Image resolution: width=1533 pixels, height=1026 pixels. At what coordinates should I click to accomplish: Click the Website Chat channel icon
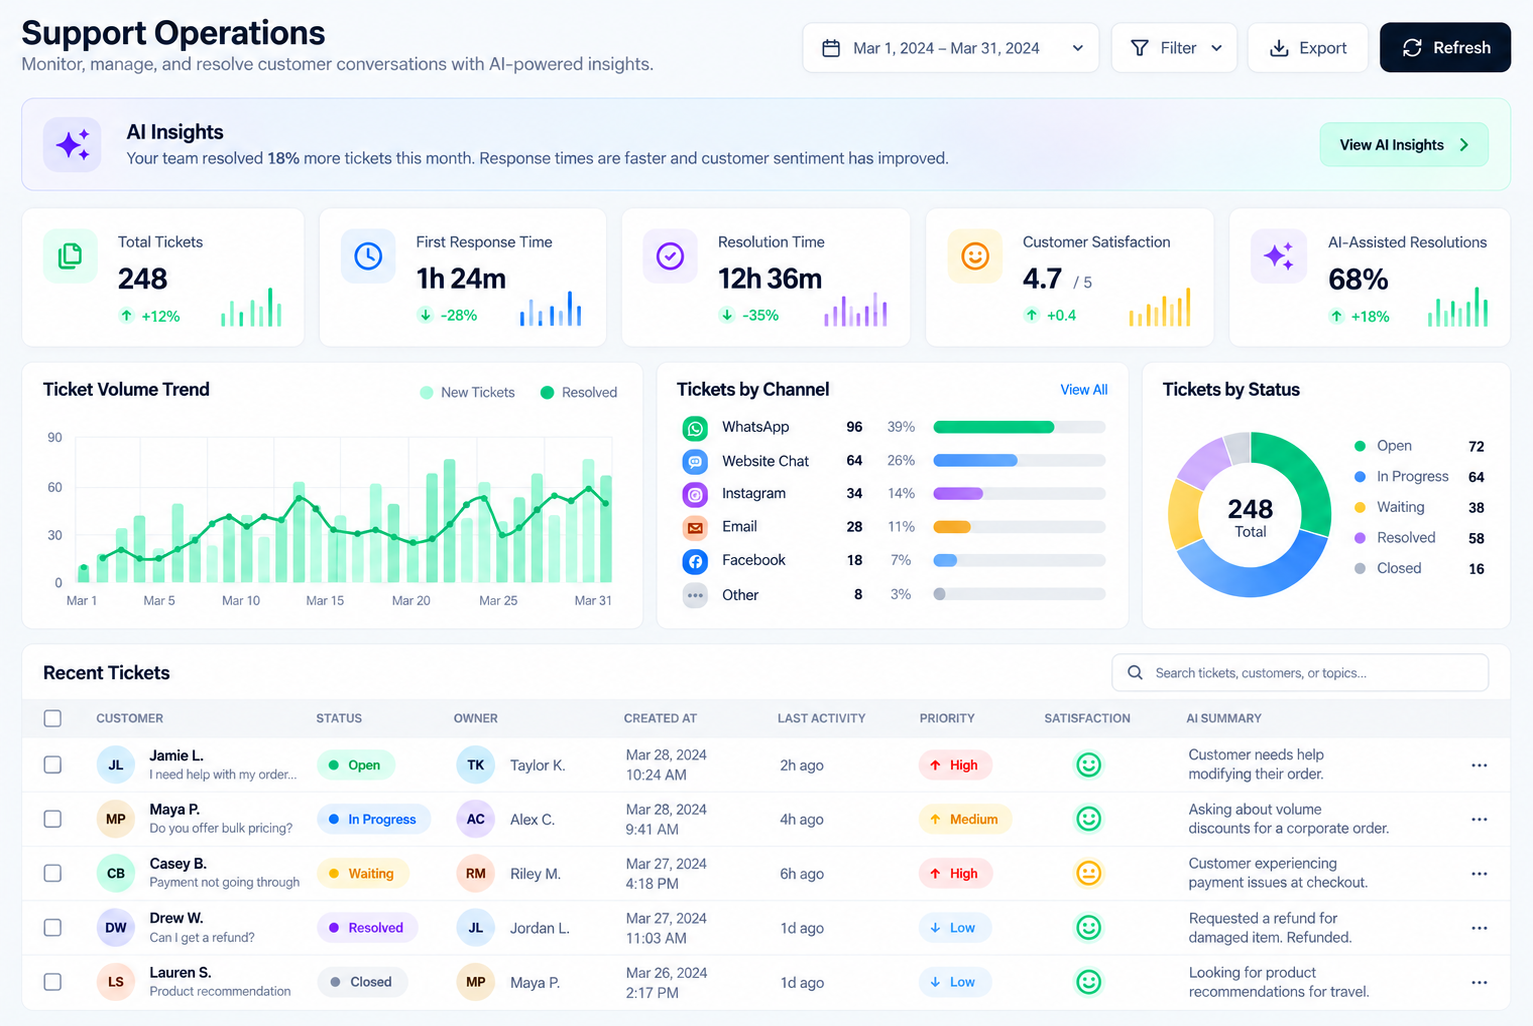pyautogui.click(x=695, y=462)
